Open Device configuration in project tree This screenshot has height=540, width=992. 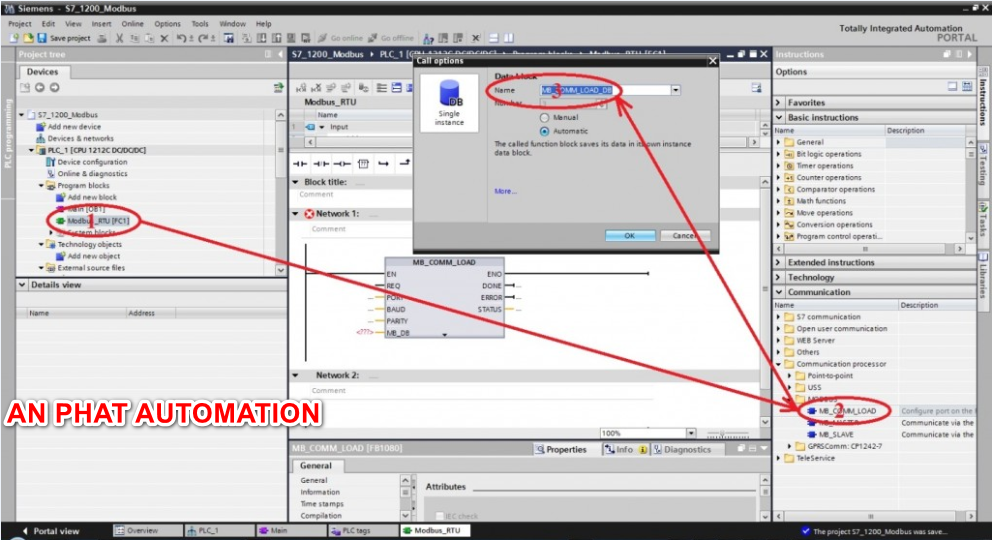click(x=91, y=162)
